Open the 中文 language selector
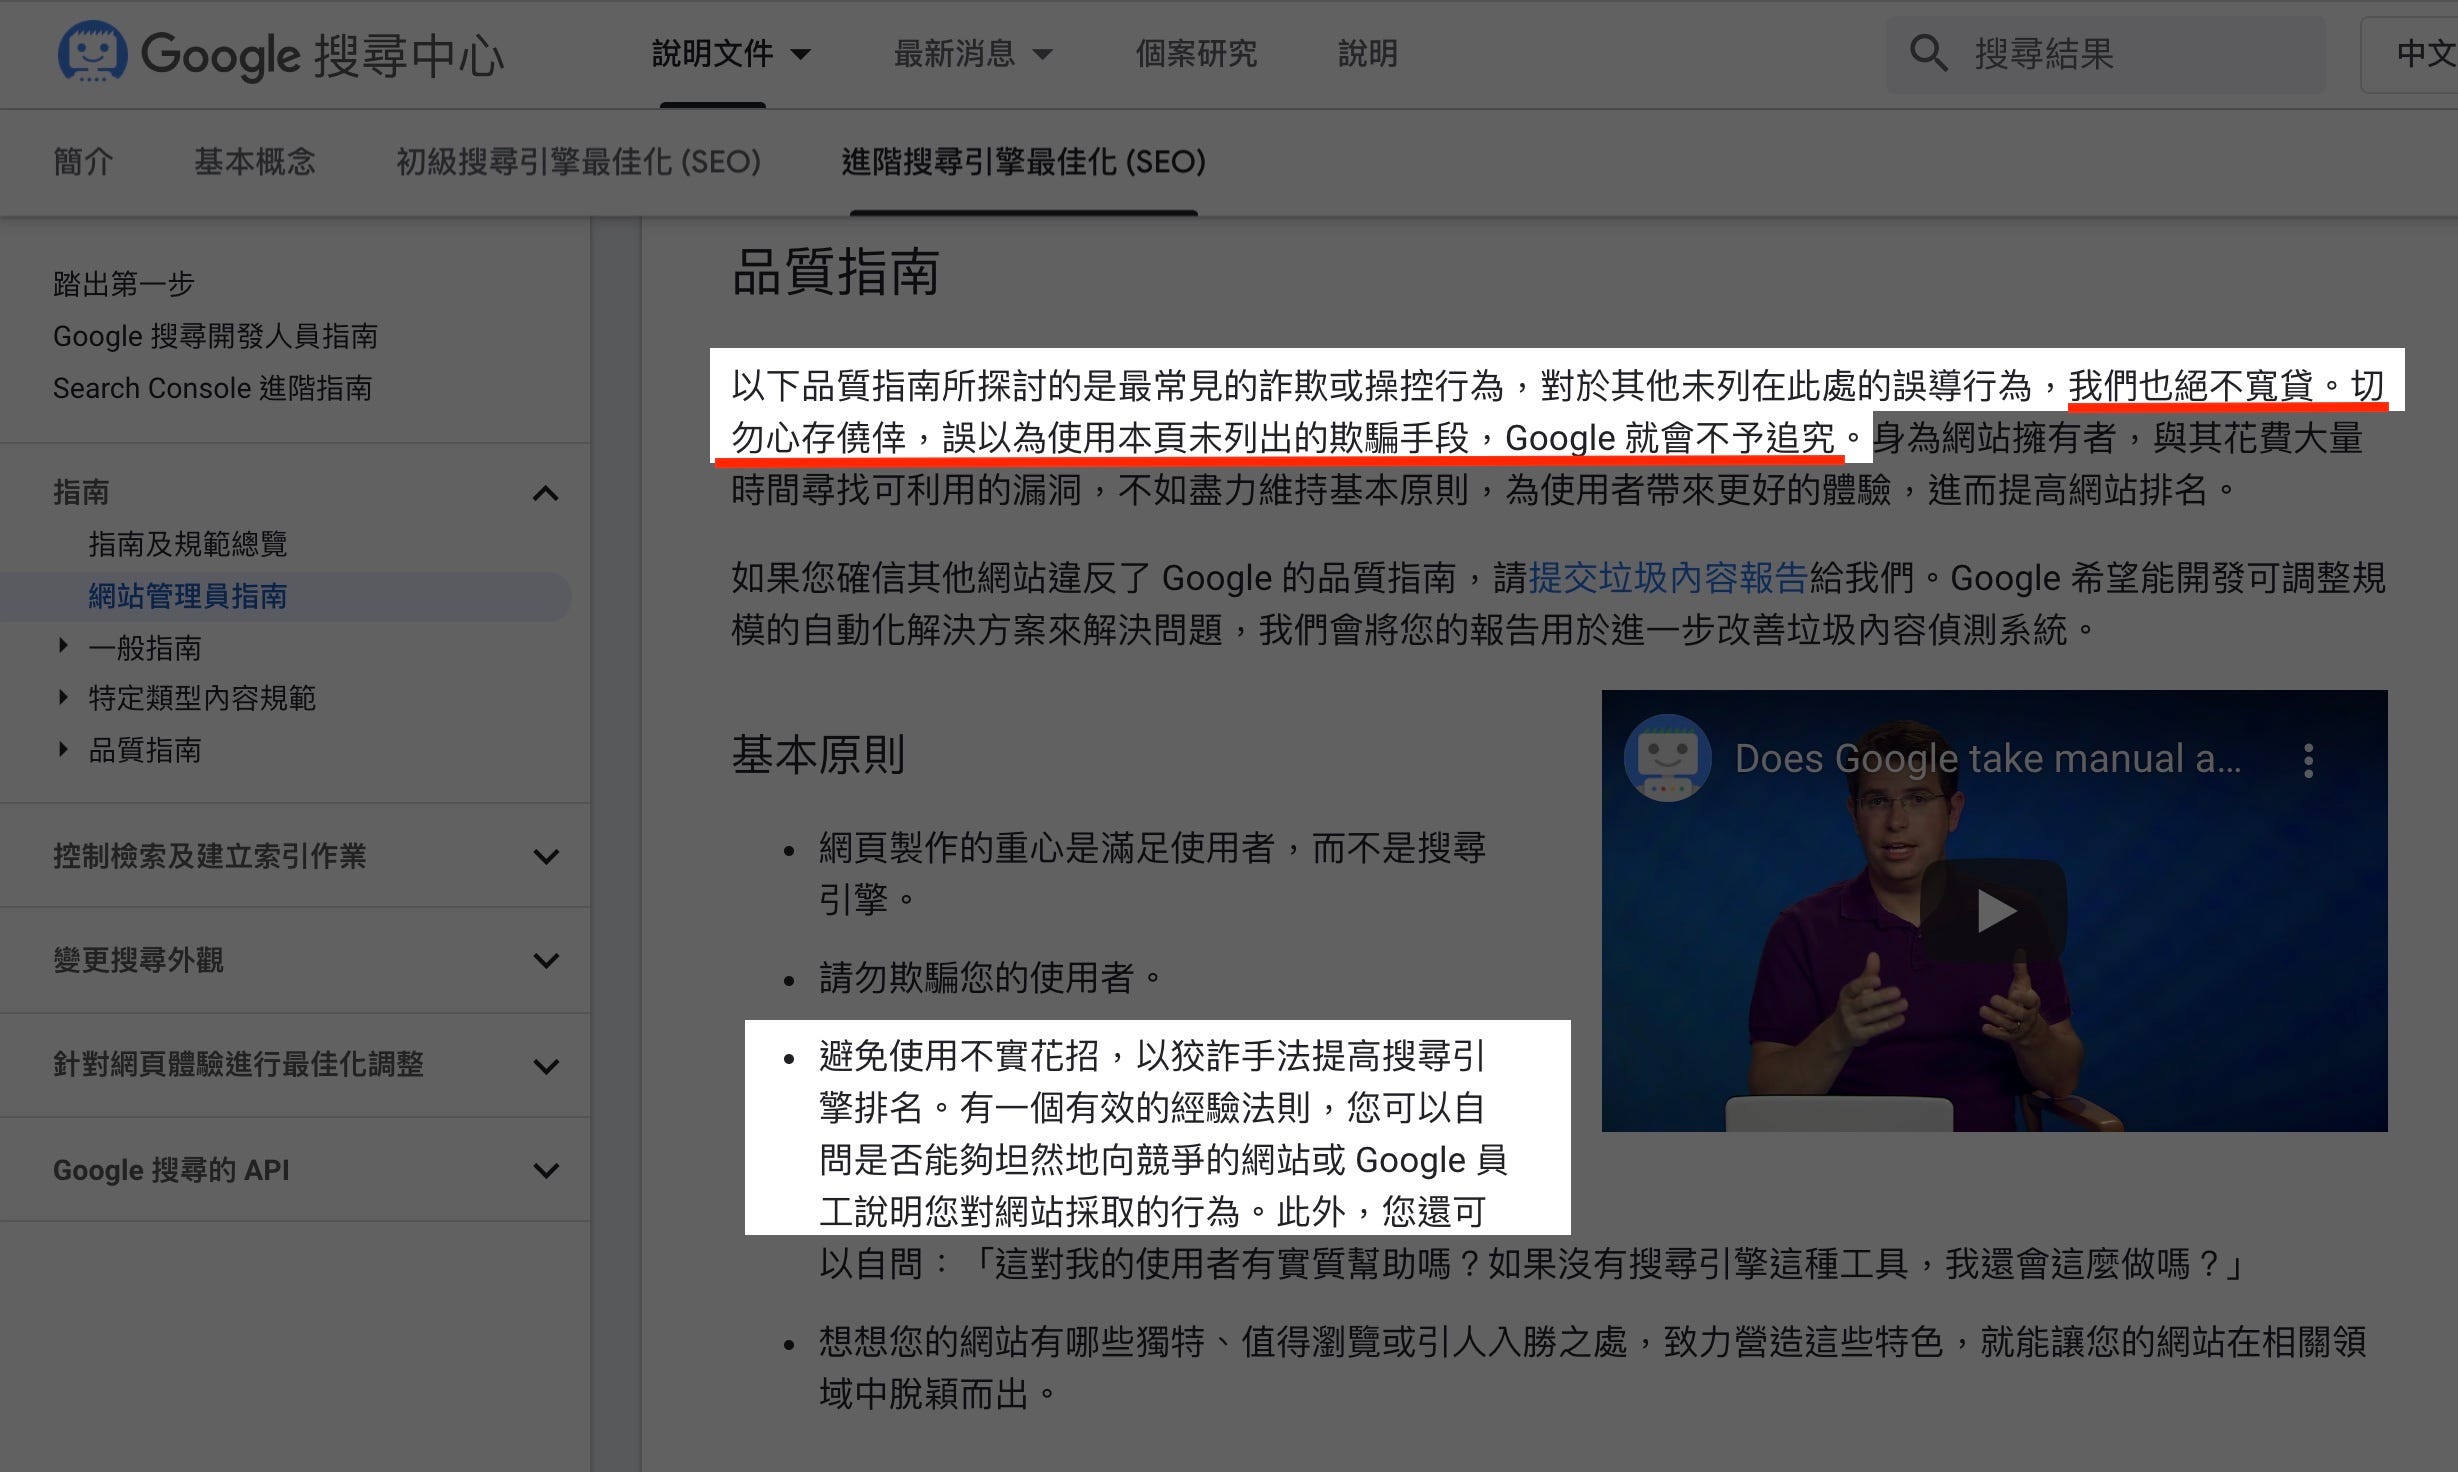 (2411, 54)
